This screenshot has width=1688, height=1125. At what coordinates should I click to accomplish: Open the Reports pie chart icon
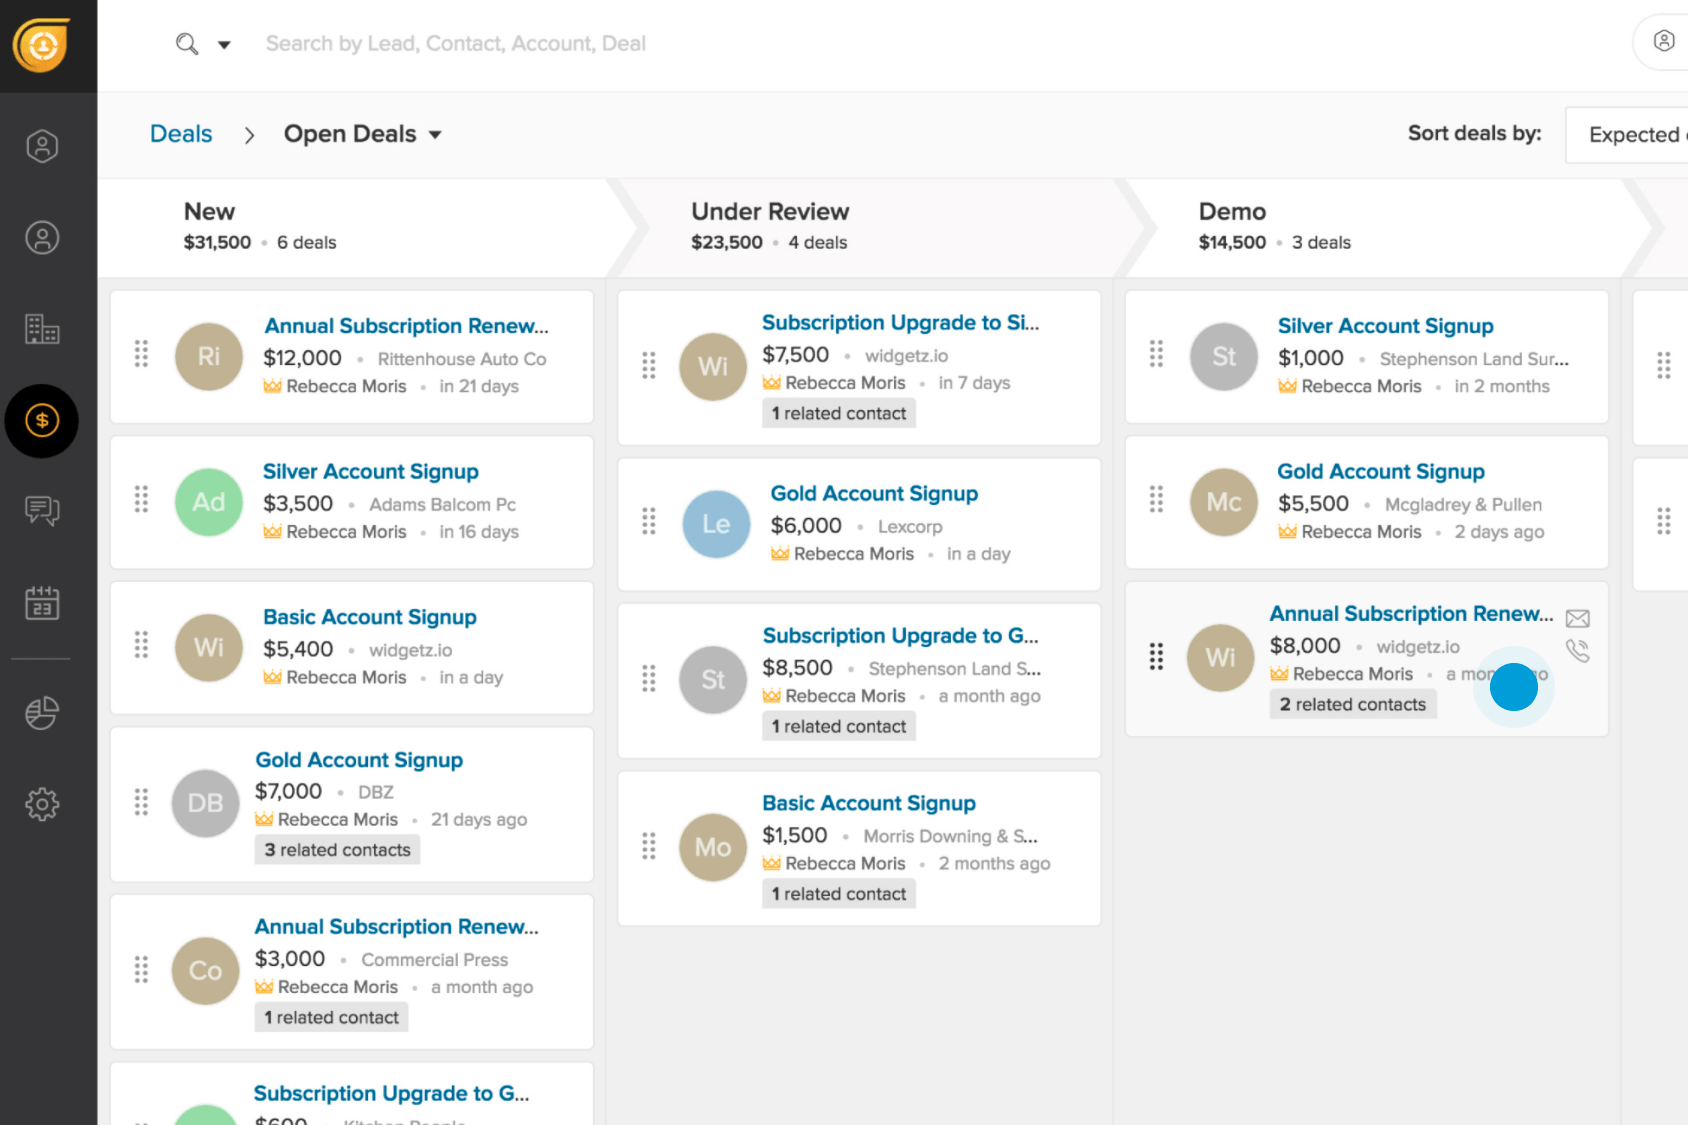click(42, 713)
